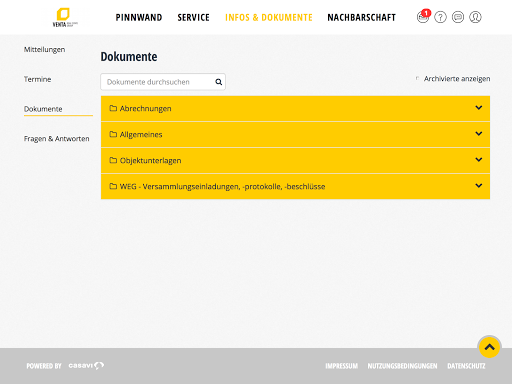The width and height of the screenshot is (512, 384).
Task: Expand the Allgemeines chevron
Action: (479, 134)
